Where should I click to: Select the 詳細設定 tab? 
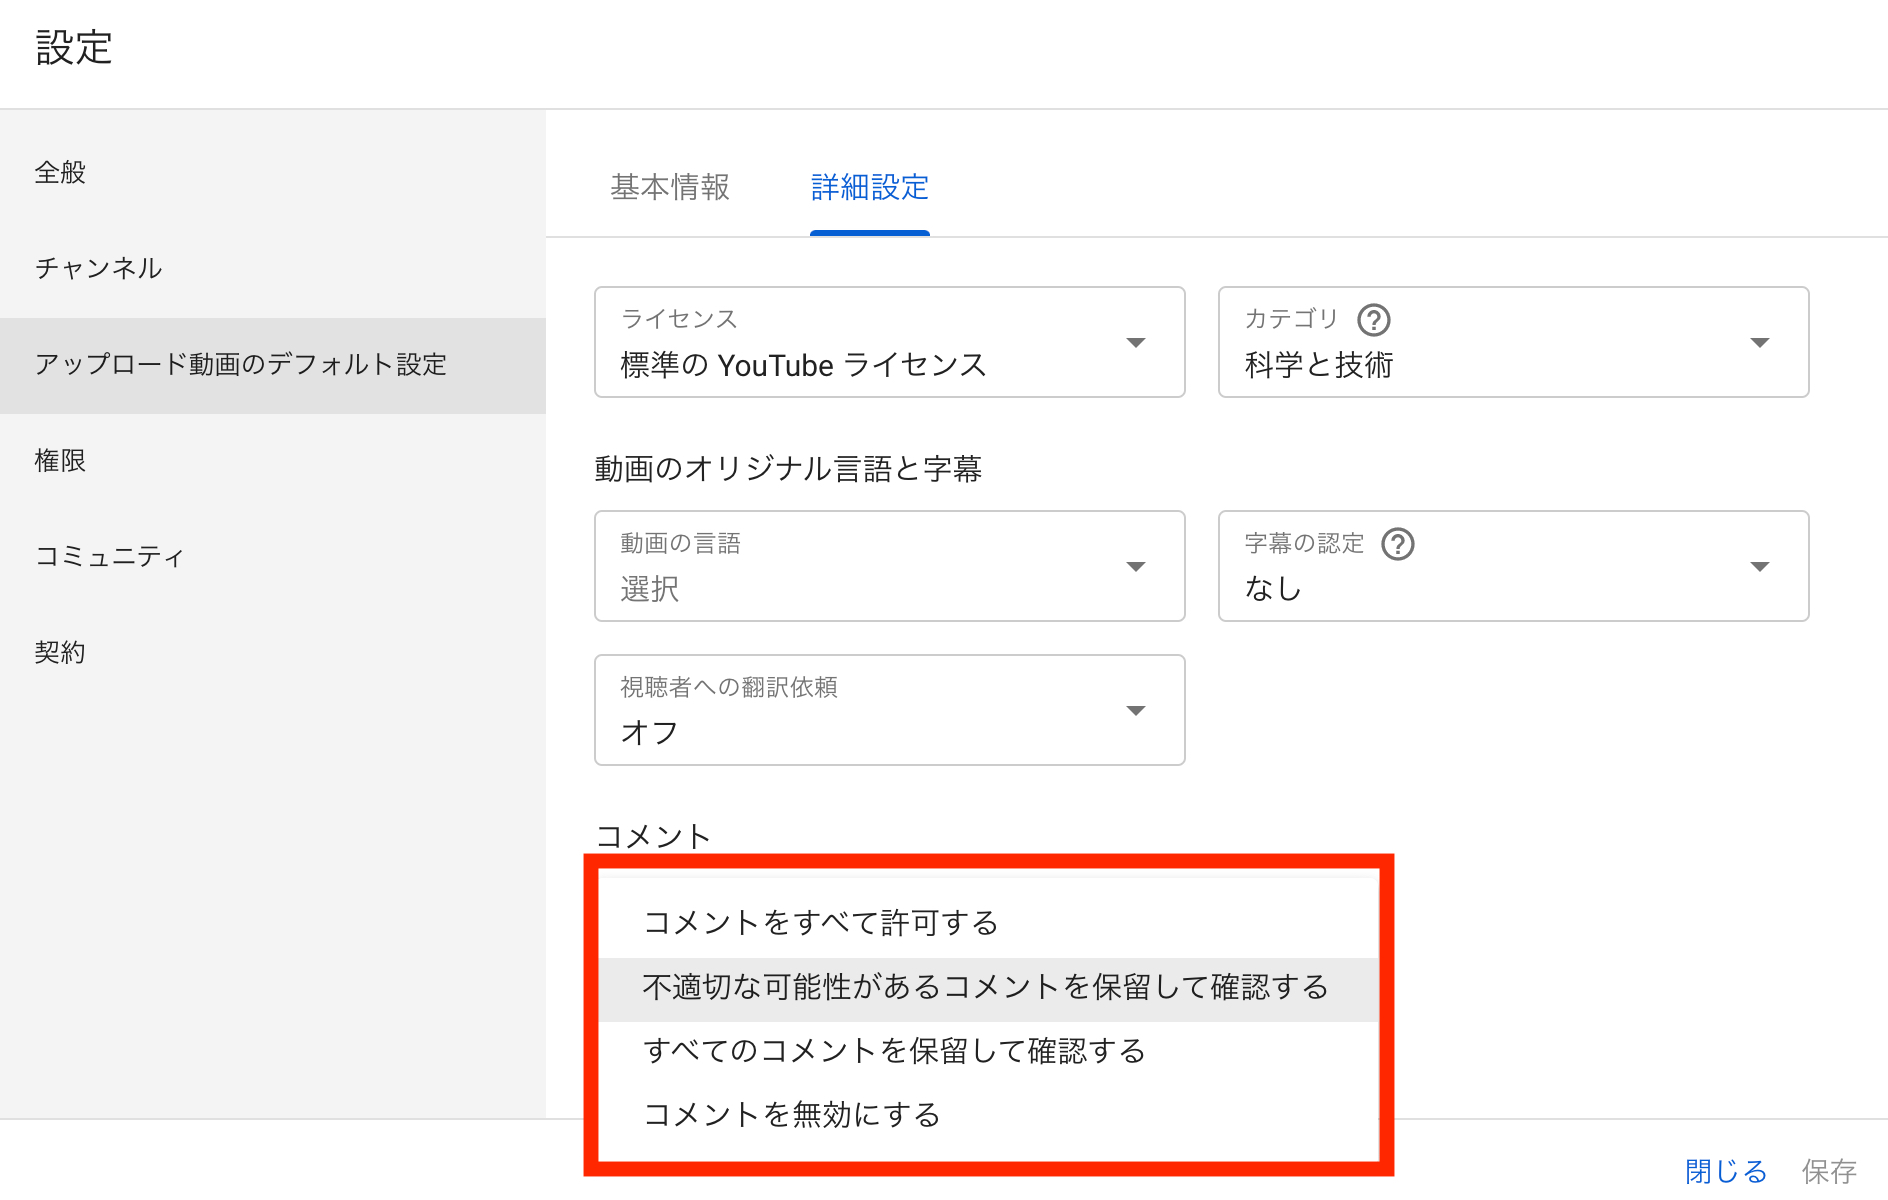[x=870, y=187]
